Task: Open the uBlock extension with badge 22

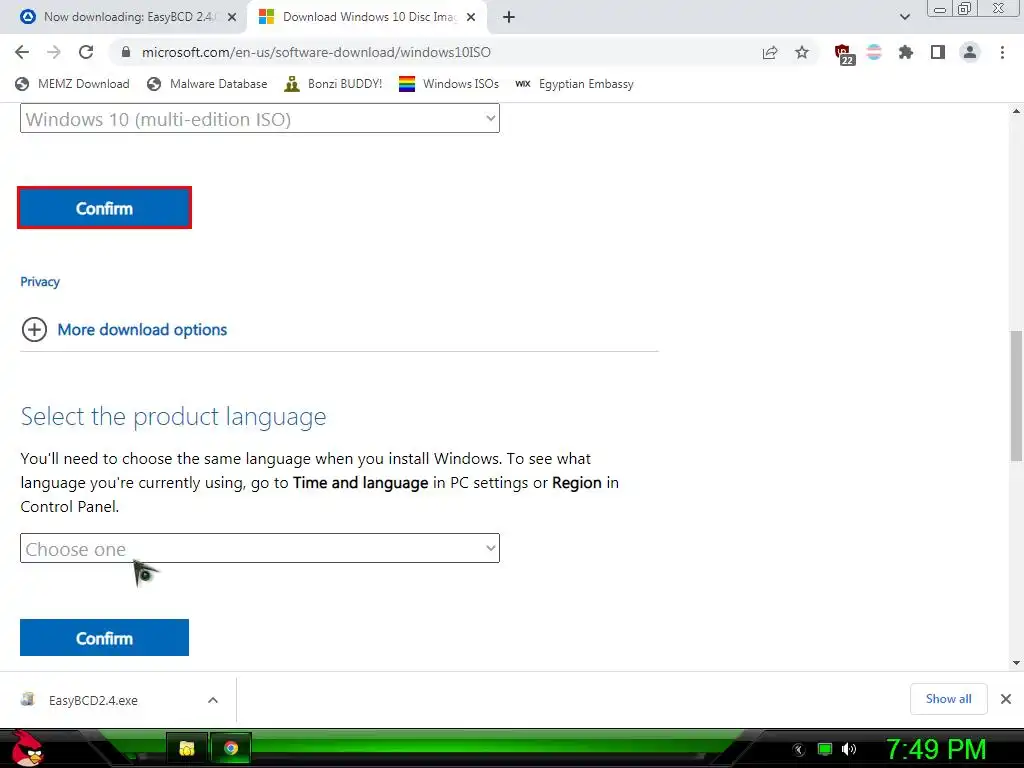Action: tap(844, 54)
